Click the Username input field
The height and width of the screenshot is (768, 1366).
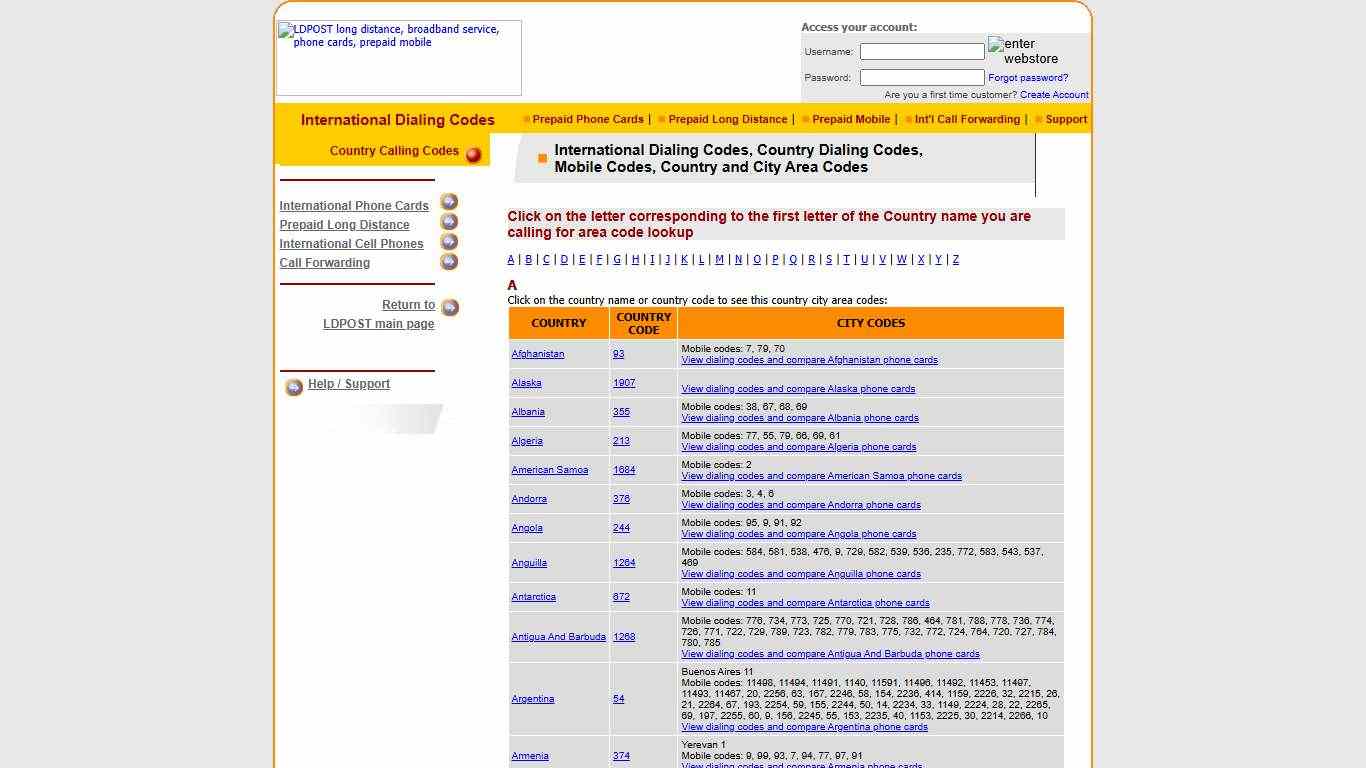click(921, 51)
